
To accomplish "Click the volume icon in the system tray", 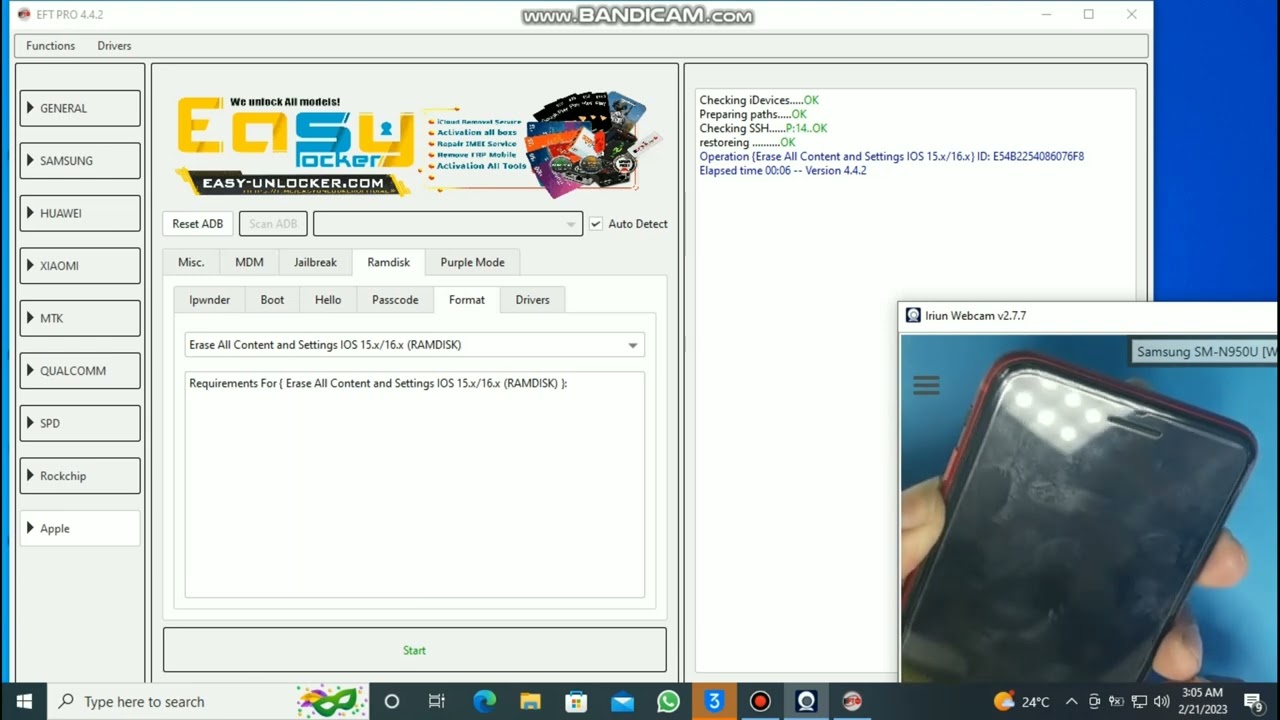I will [1161, 701].
